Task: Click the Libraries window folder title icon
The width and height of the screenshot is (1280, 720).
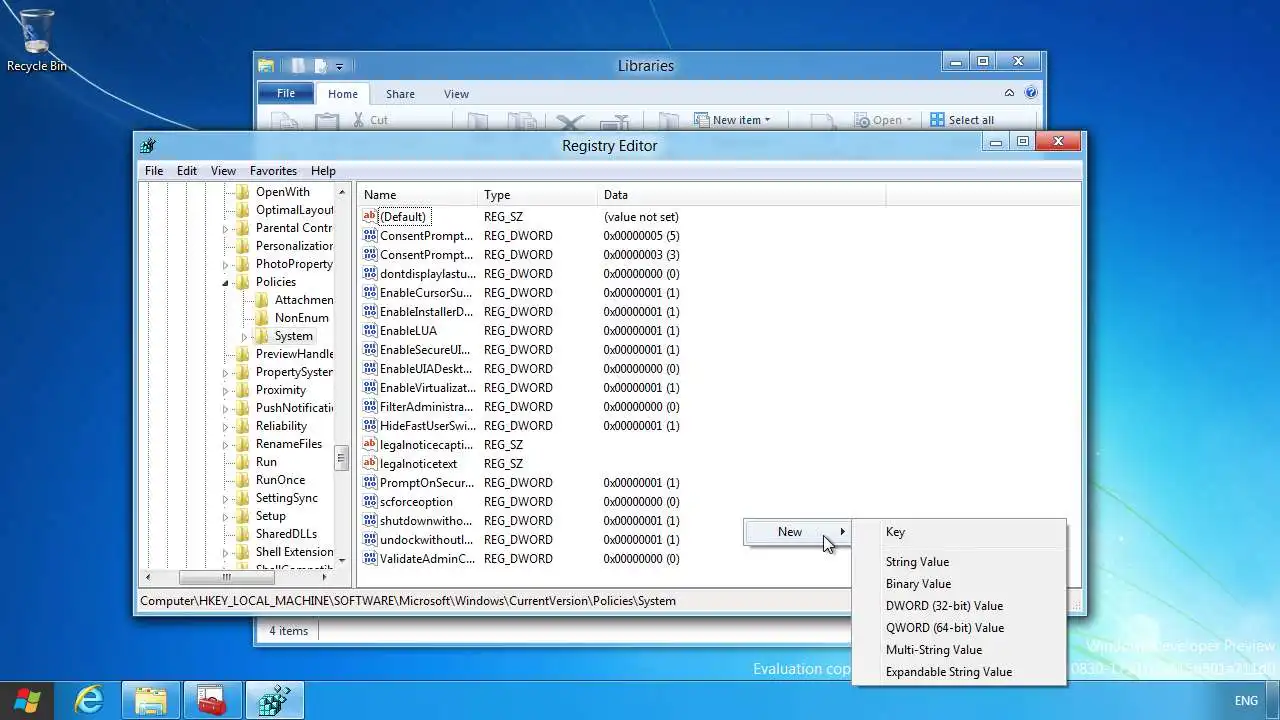Action: [x=266, y=66]
